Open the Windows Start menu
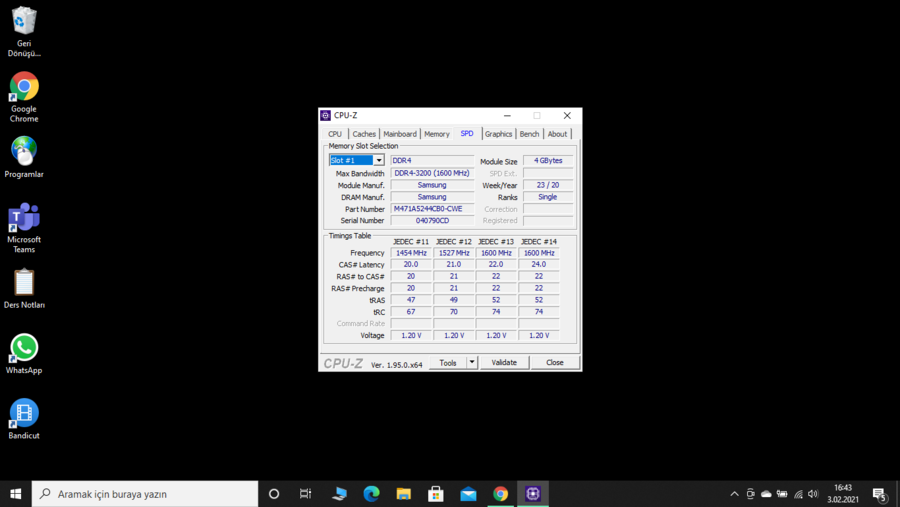Screen dimensions: 900x507 tap(15, 494)
